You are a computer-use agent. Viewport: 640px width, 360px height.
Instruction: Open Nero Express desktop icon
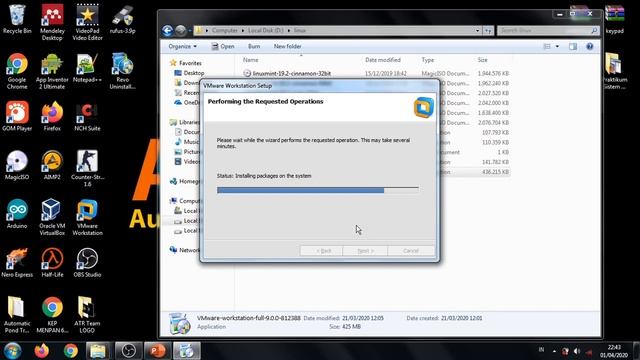pos(17,263)
